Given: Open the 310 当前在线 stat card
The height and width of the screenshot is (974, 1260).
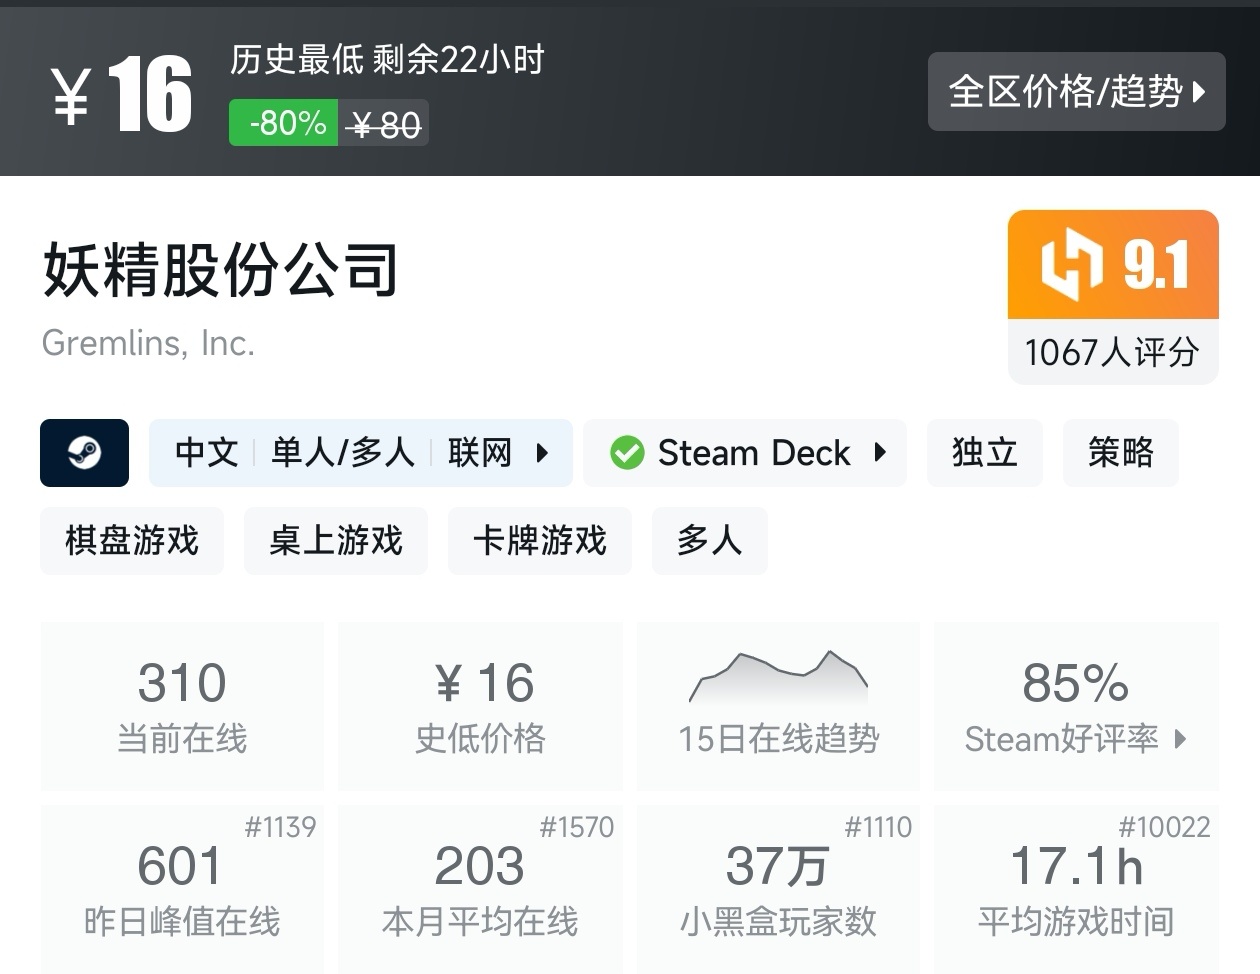Looking at the screenshot, I should [182, 706].
